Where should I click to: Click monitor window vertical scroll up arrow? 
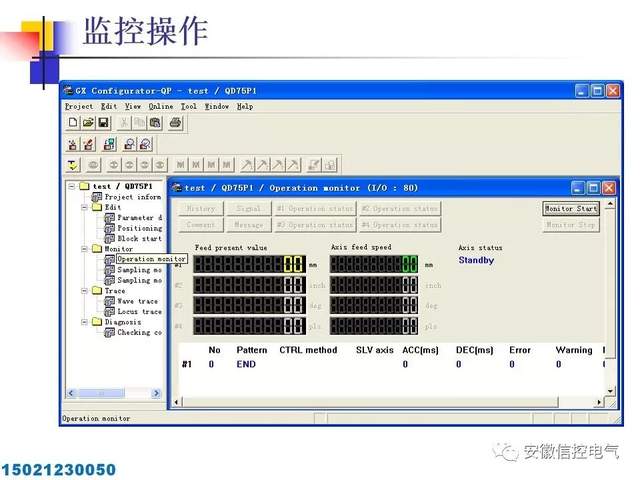[x=610, y=204]
